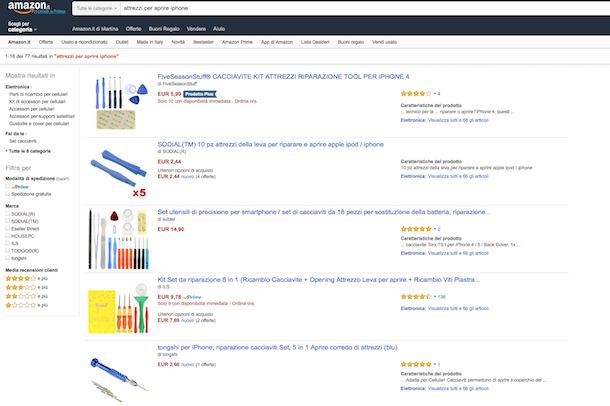Enable the Prime shipping checkbox

(7, 187)
